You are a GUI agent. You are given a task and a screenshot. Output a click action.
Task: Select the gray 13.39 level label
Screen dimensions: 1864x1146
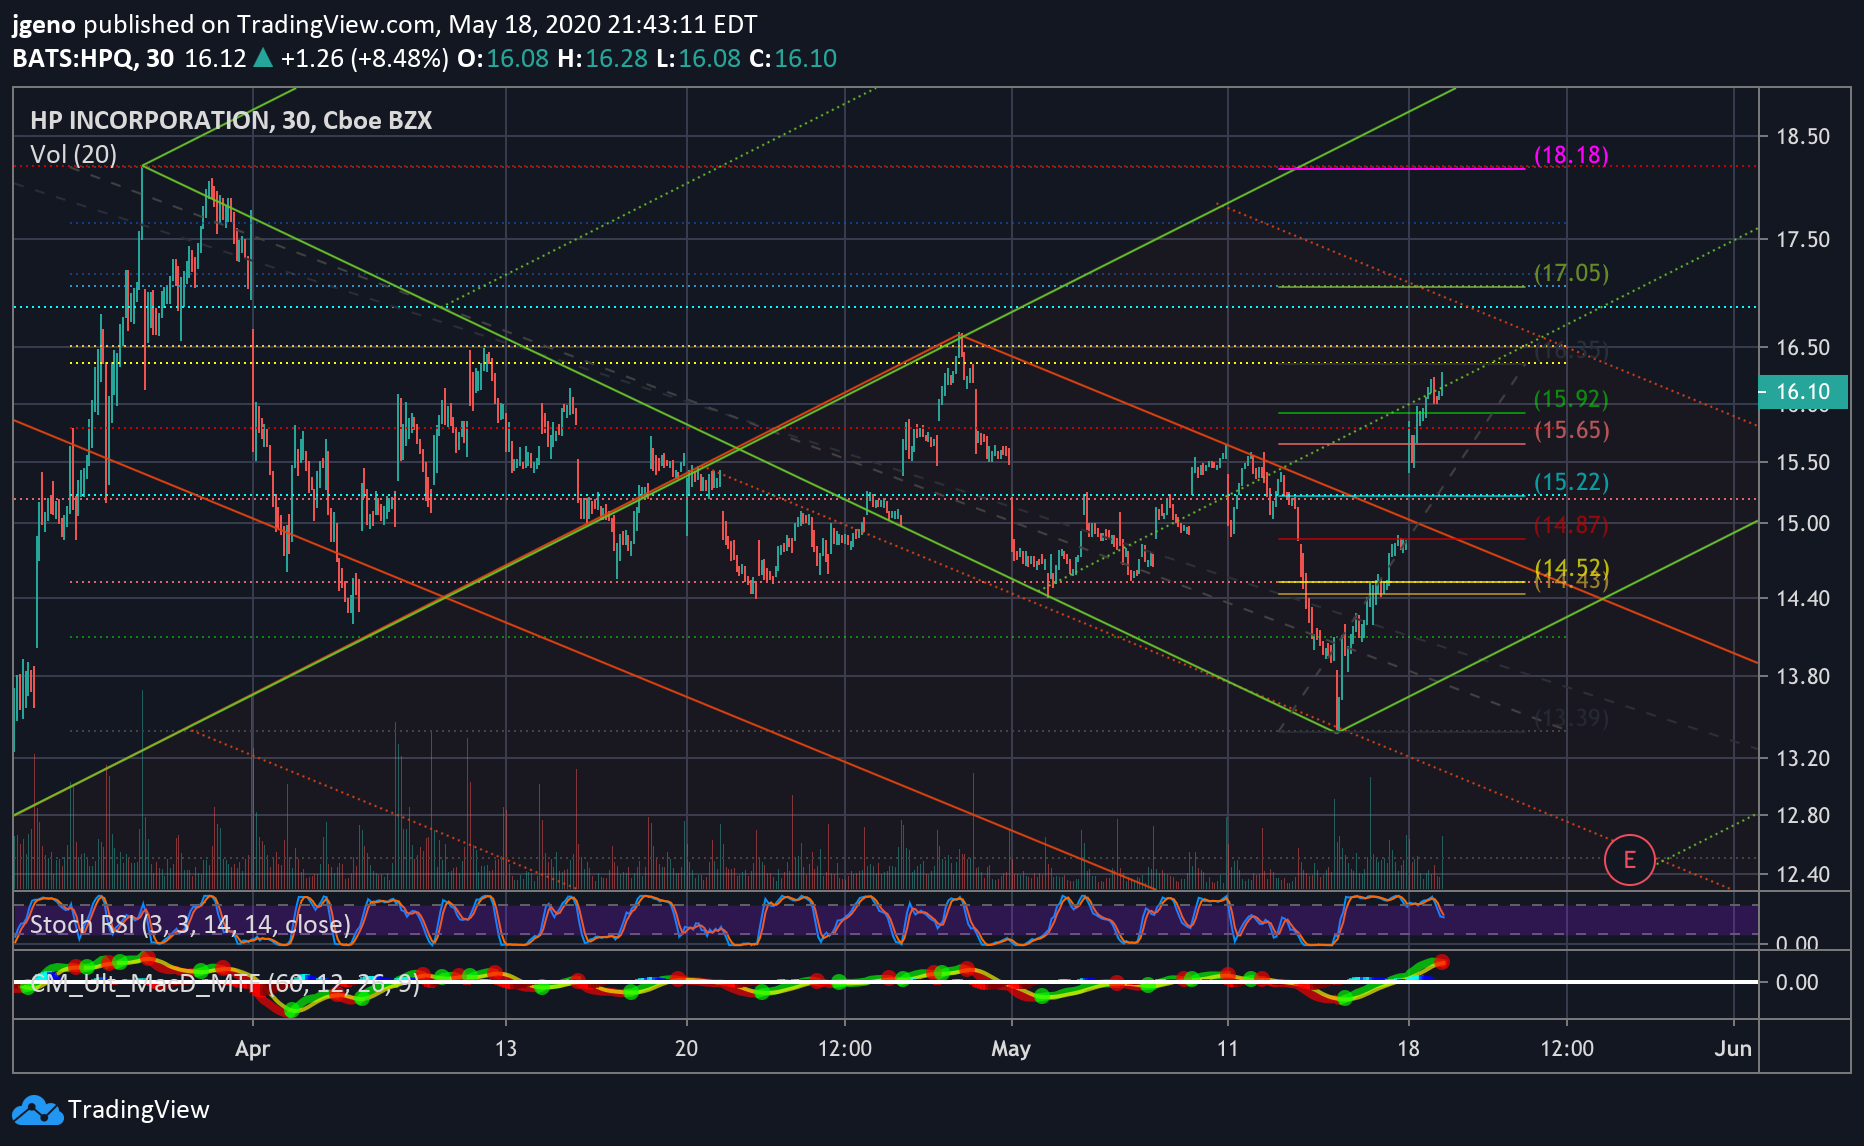pos(1571,718)
